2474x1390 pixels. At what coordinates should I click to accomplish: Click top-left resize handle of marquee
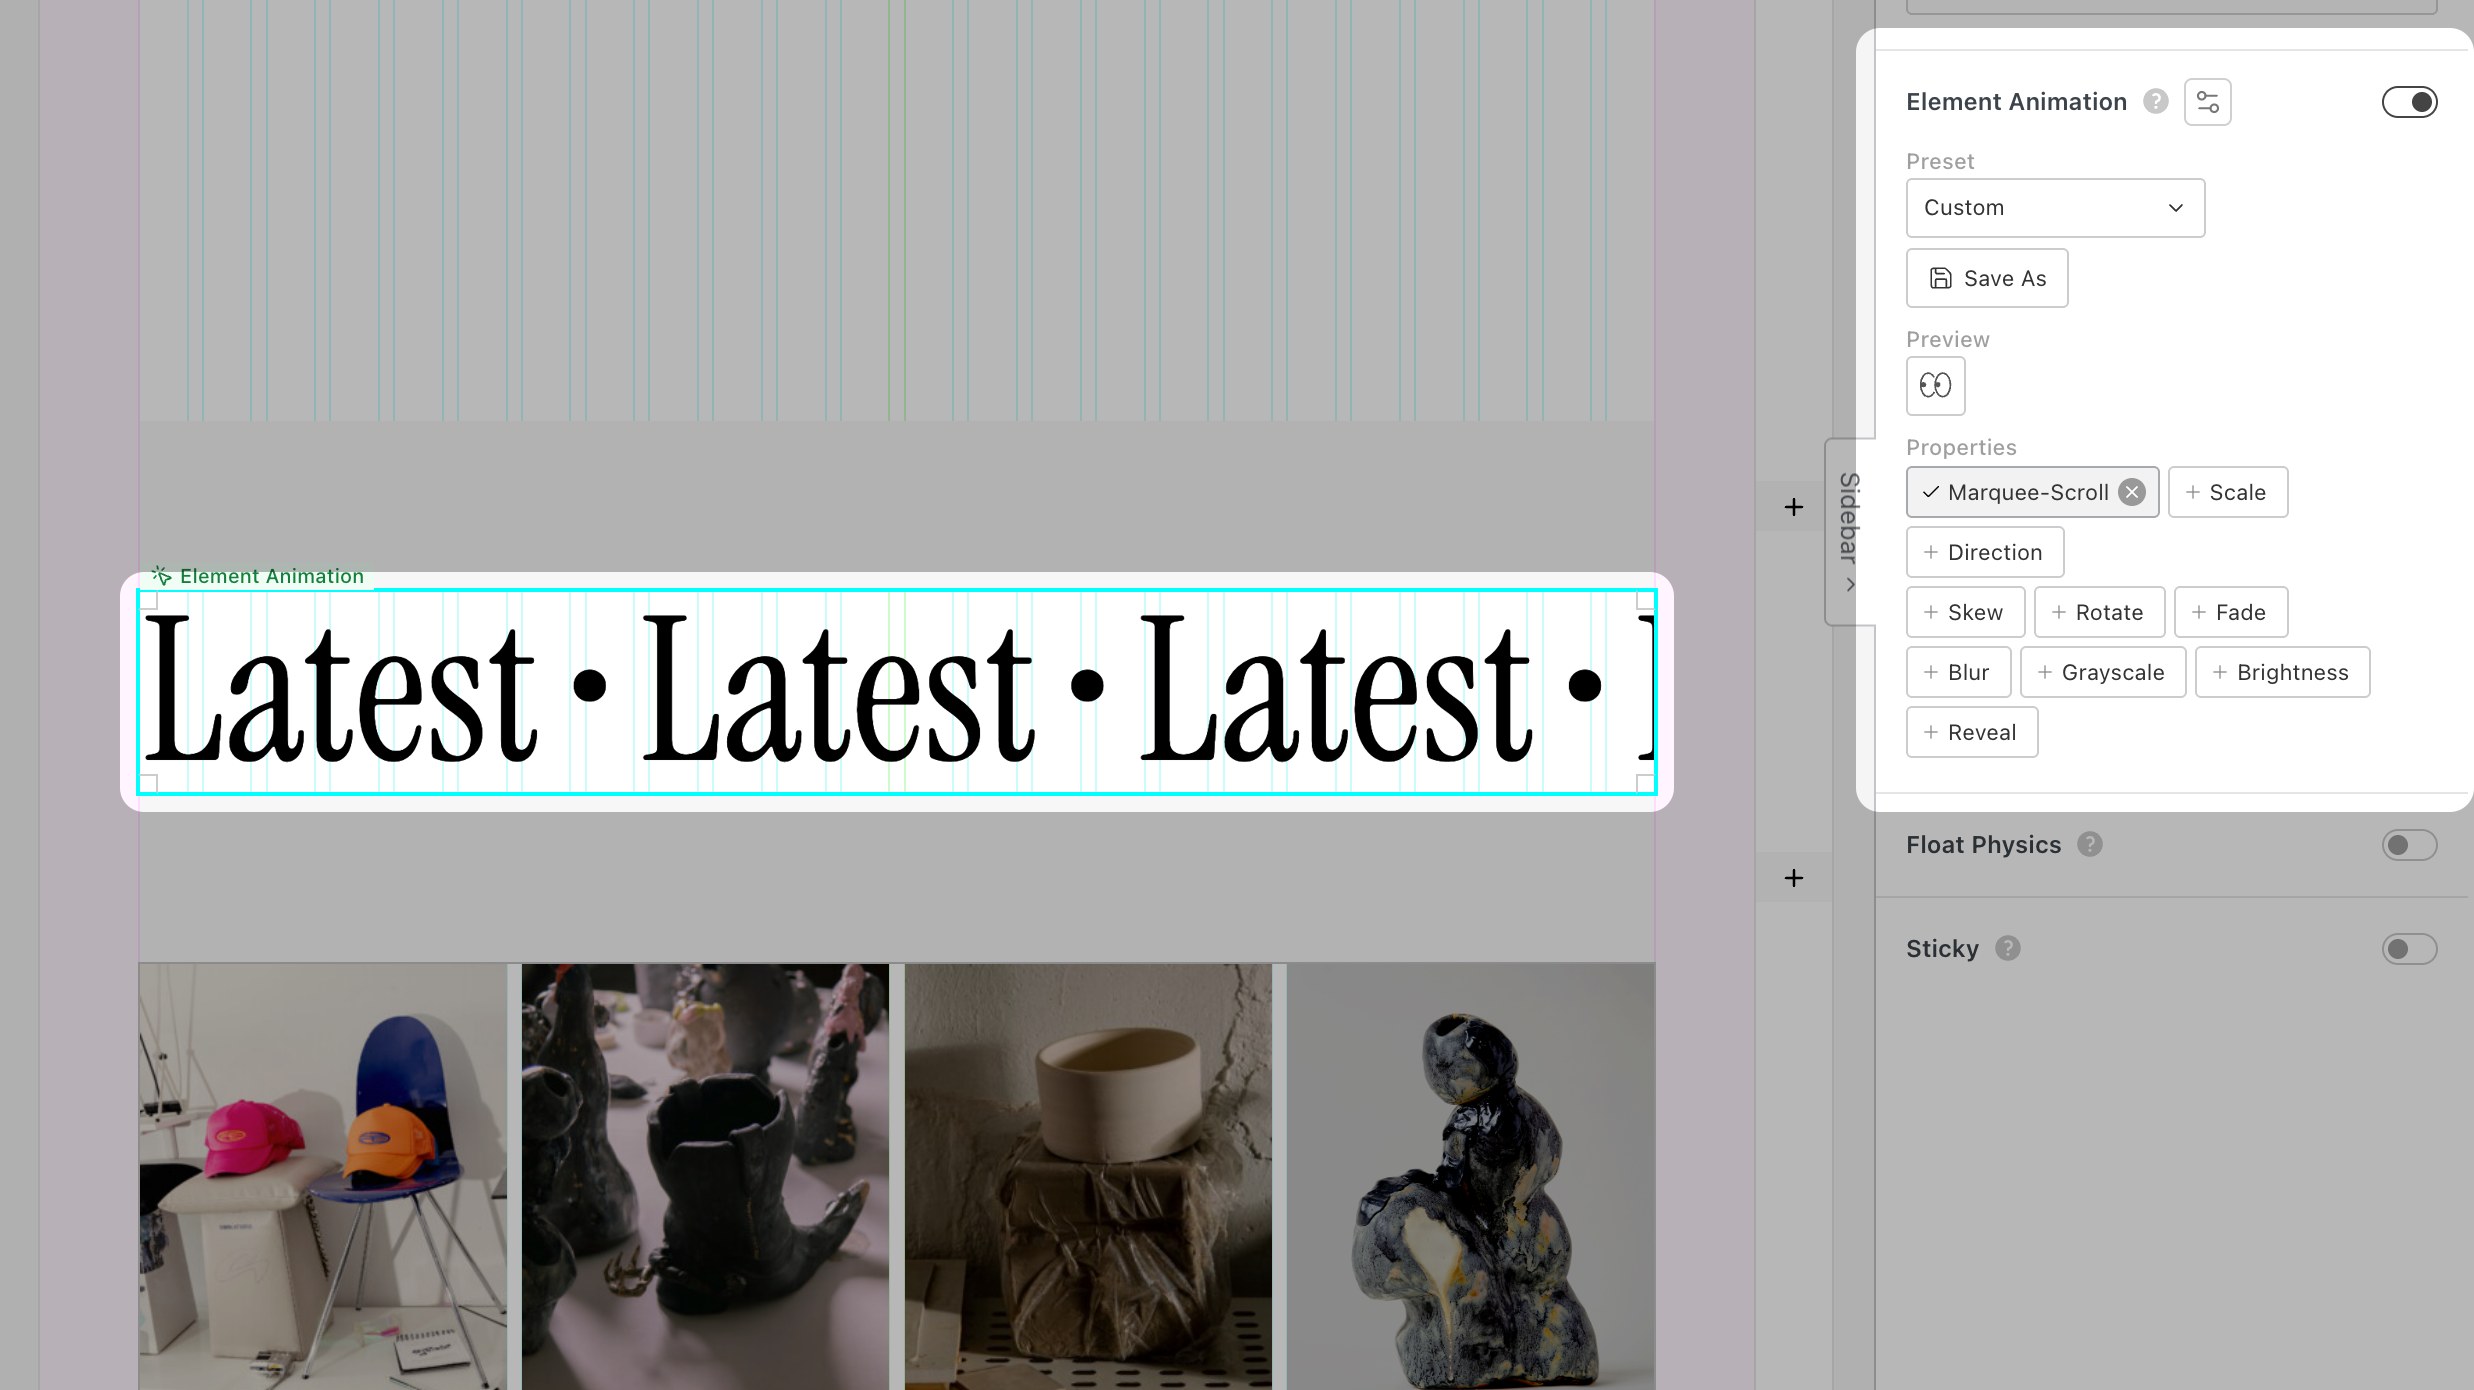tap(148, 600)
